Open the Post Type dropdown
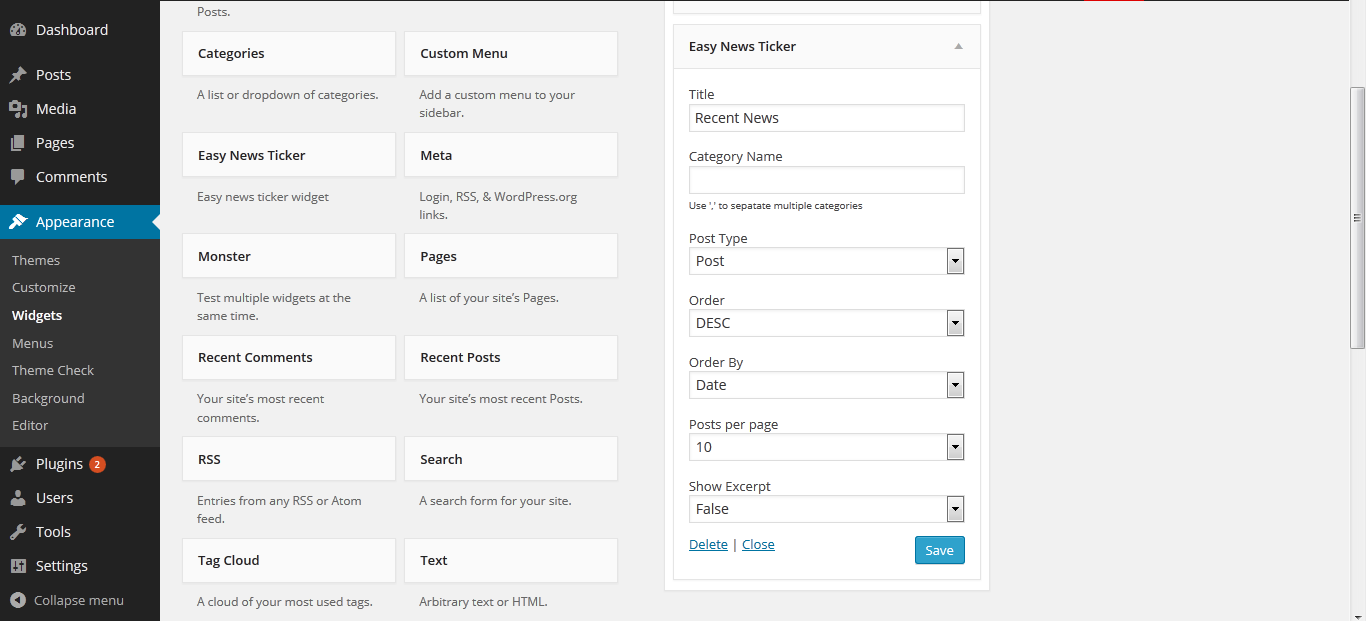The width and height of the screenshot is (1366, 621). pyautogui.click(x=827, y=261)
